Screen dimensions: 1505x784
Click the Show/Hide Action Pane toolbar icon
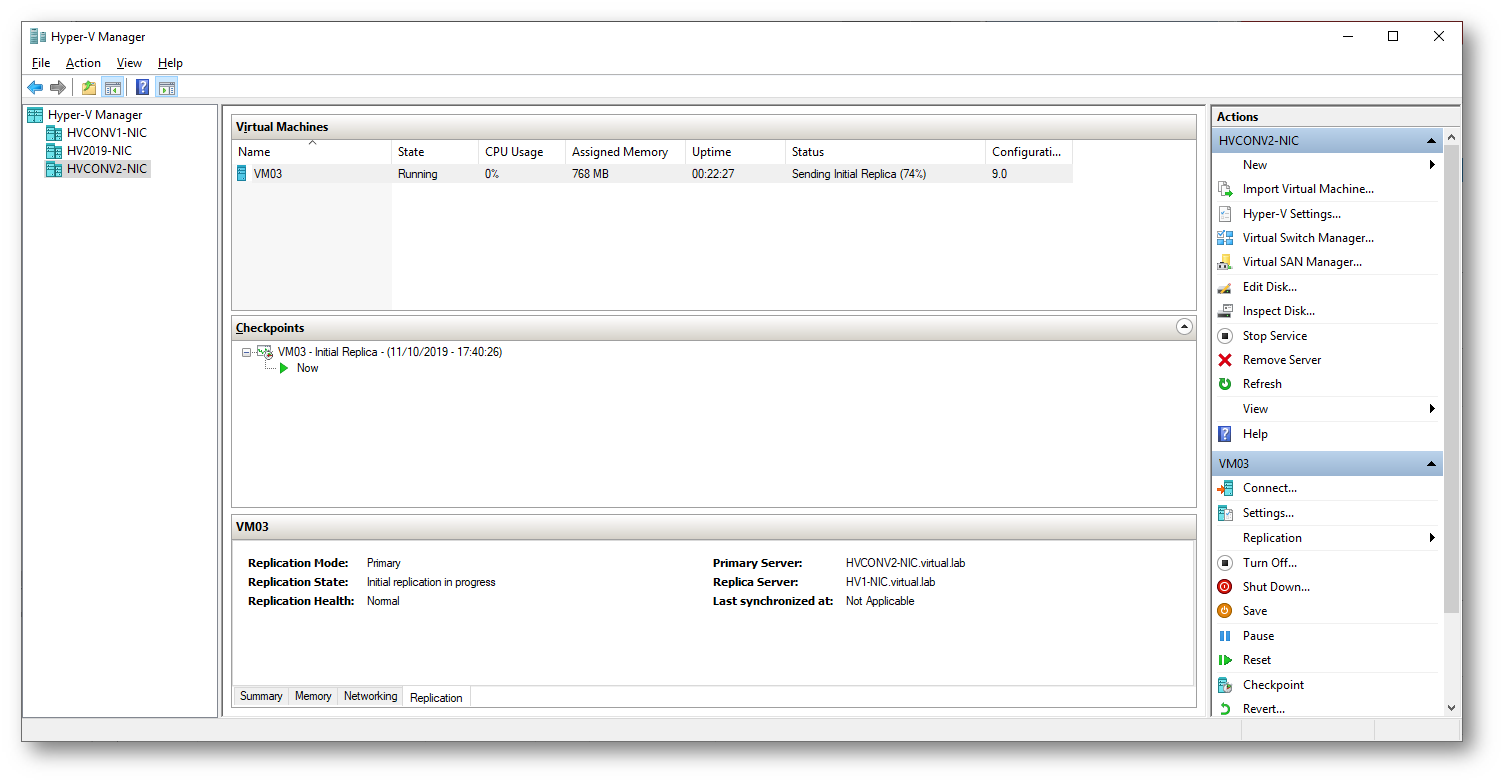[x=167, y=87]
